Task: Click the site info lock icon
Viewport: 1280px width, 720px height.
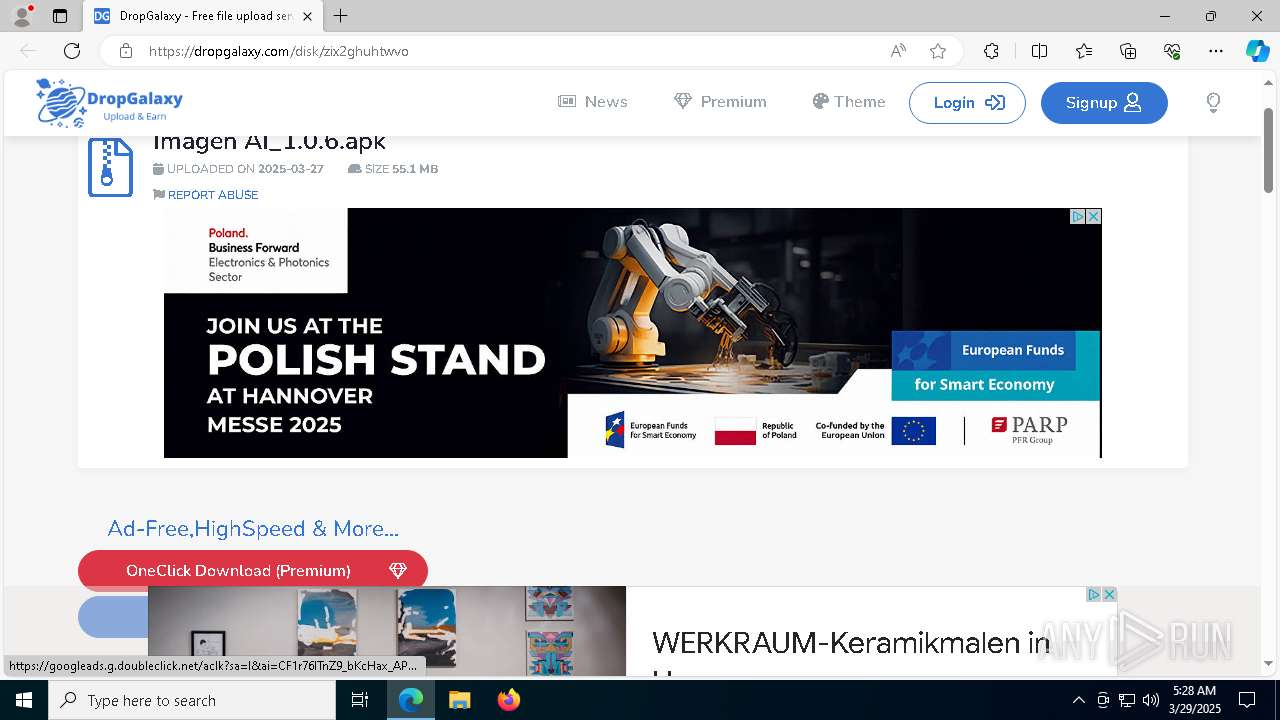Action: (x=125, y=51)
